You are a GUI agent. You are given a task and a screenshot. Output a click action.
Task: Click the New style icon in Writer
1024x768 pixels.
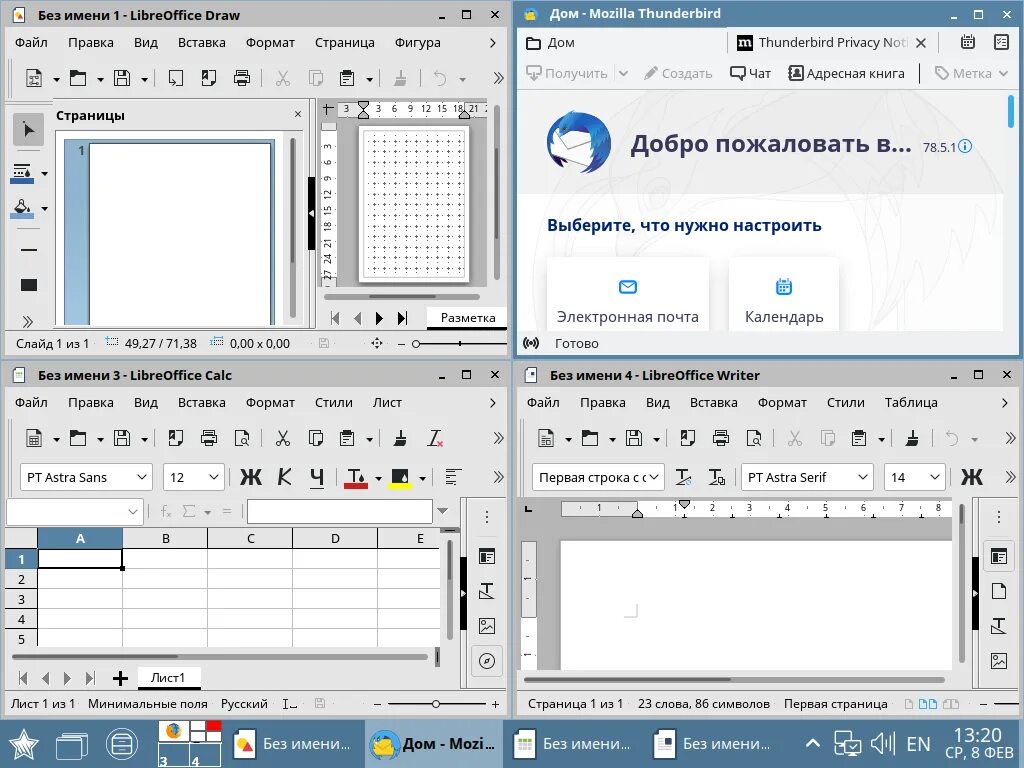[717, 477]
